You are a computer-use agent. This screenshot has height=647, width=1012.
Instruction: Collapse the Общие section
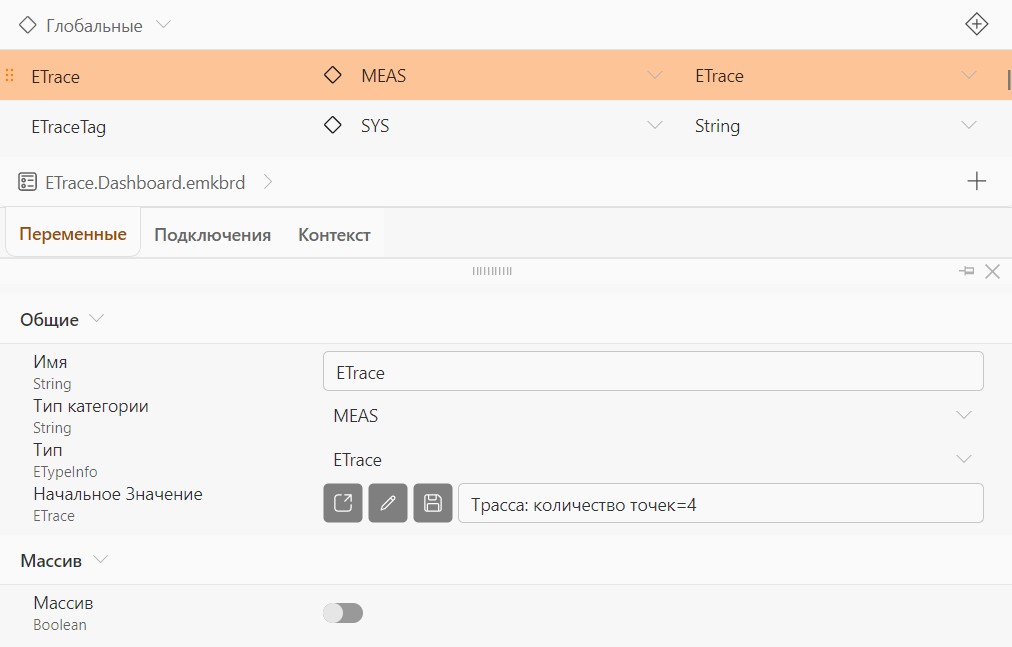coord(96,318)
